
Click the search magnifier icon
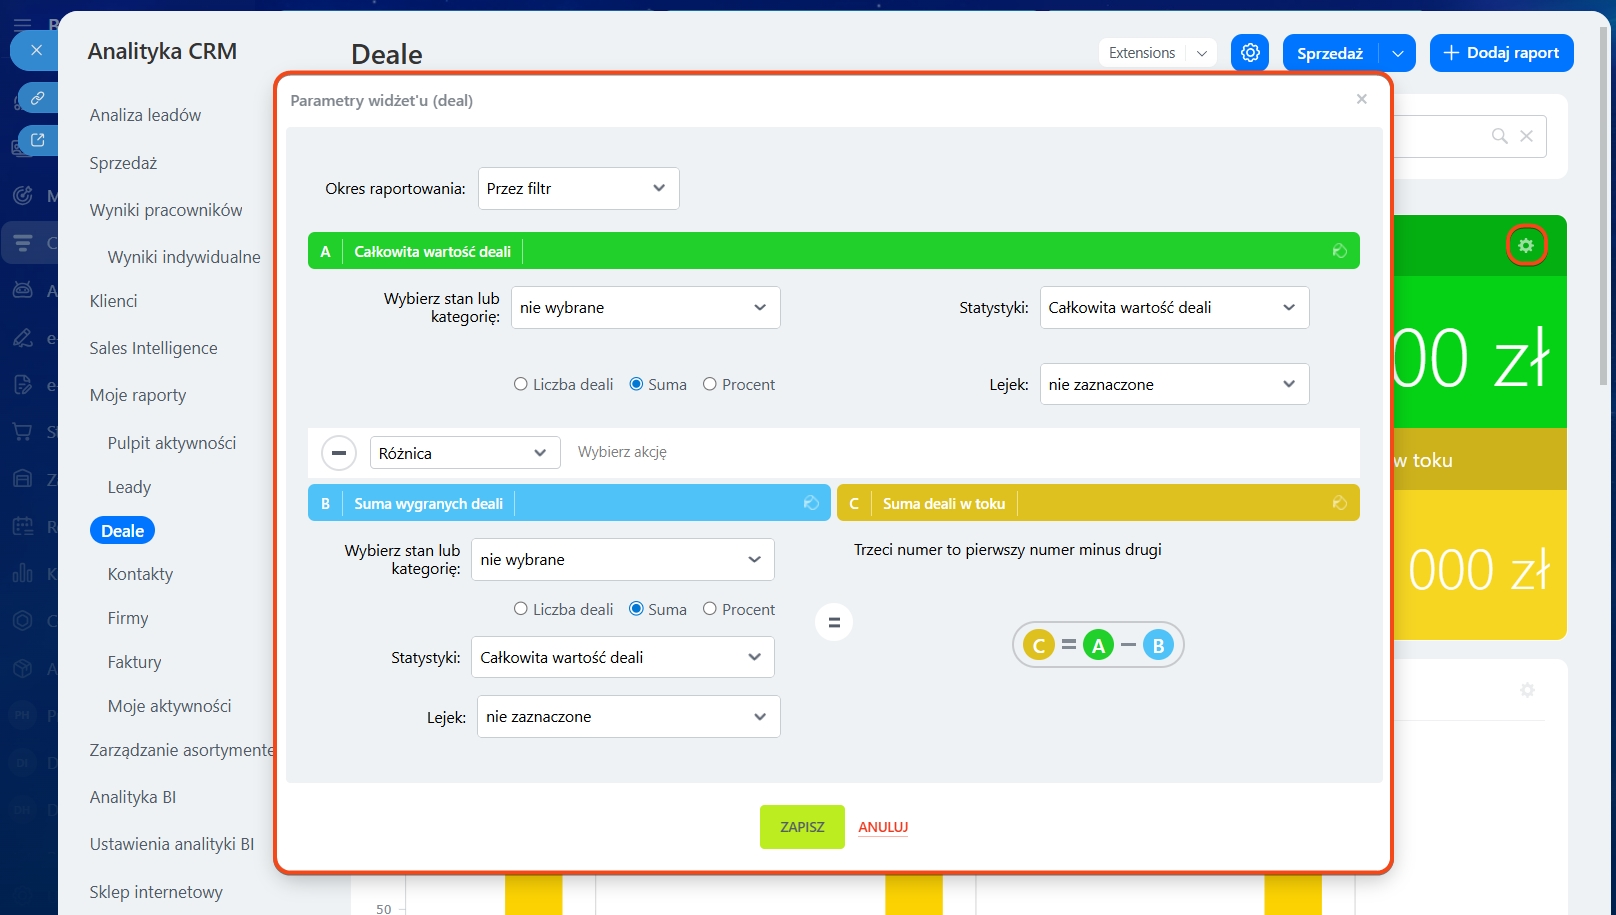coord(1499,136)
